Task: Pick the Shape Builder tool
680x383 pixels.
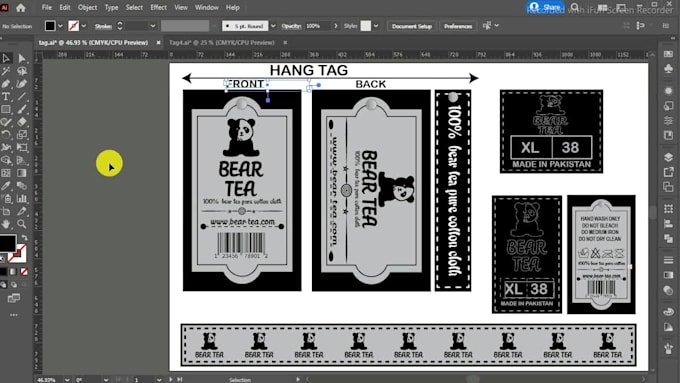Action: click(x=6, y=160)
